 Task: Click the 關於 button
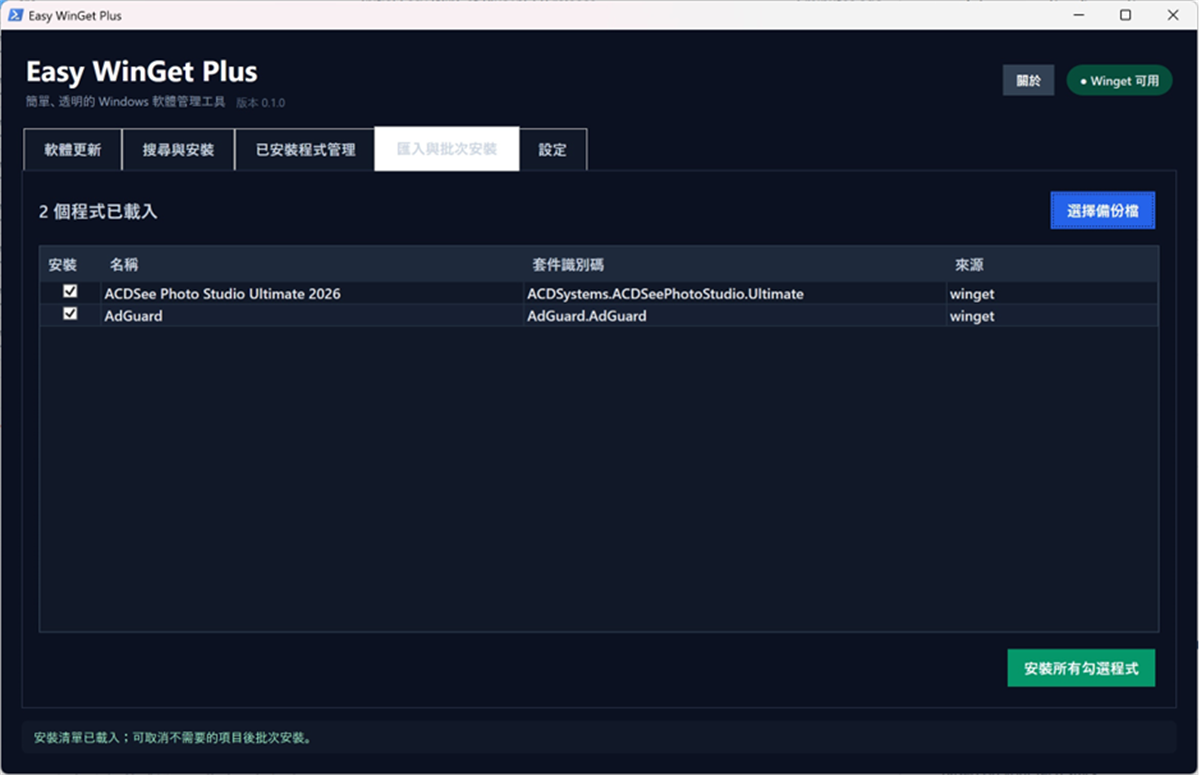tap(1028, 80)
